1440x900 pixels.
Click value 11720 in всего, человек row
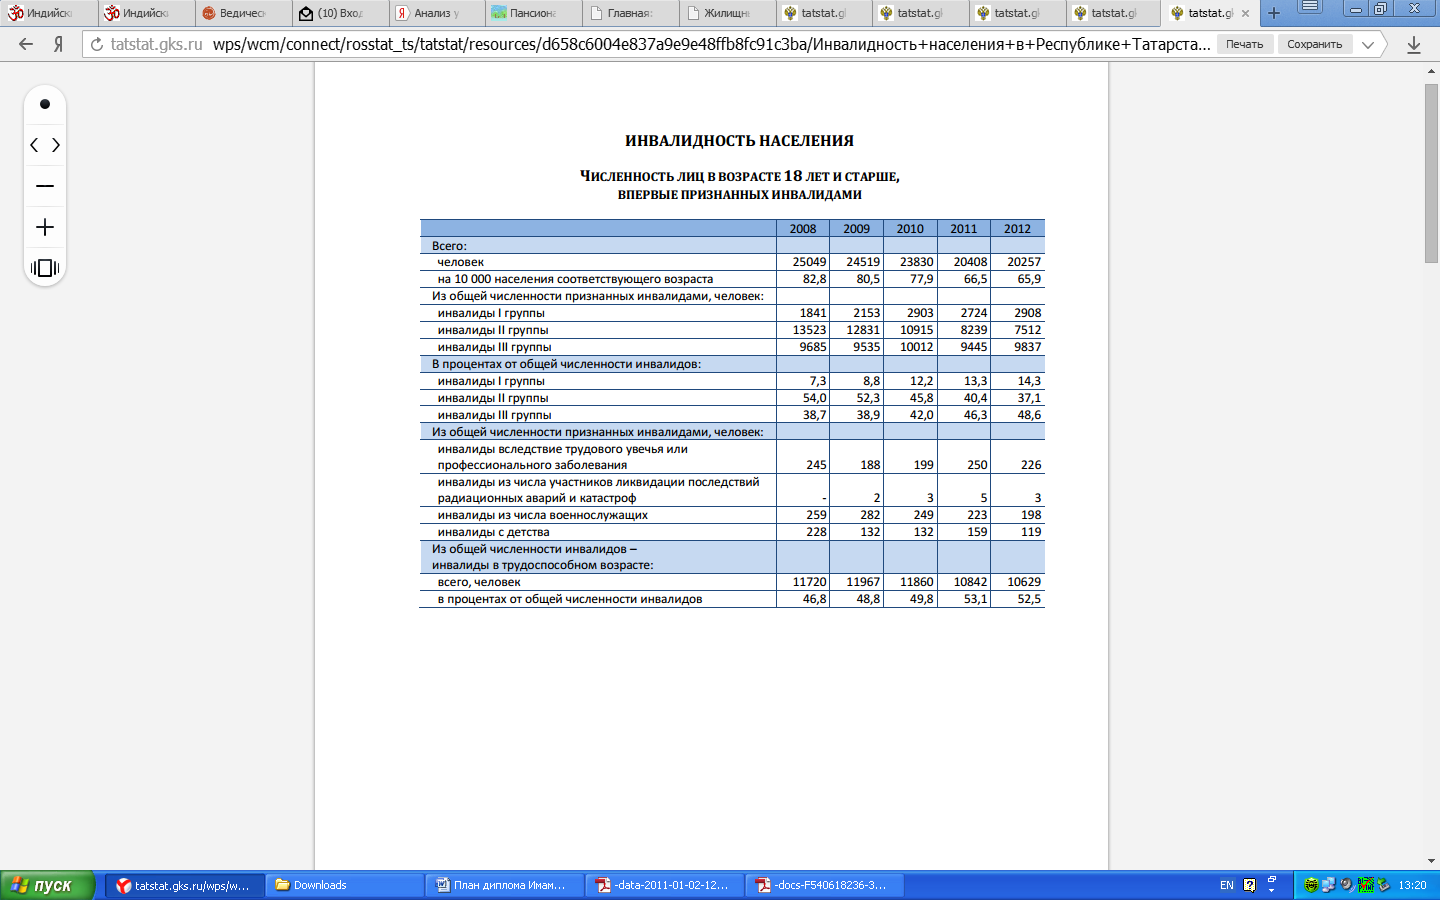click(809, 582)
